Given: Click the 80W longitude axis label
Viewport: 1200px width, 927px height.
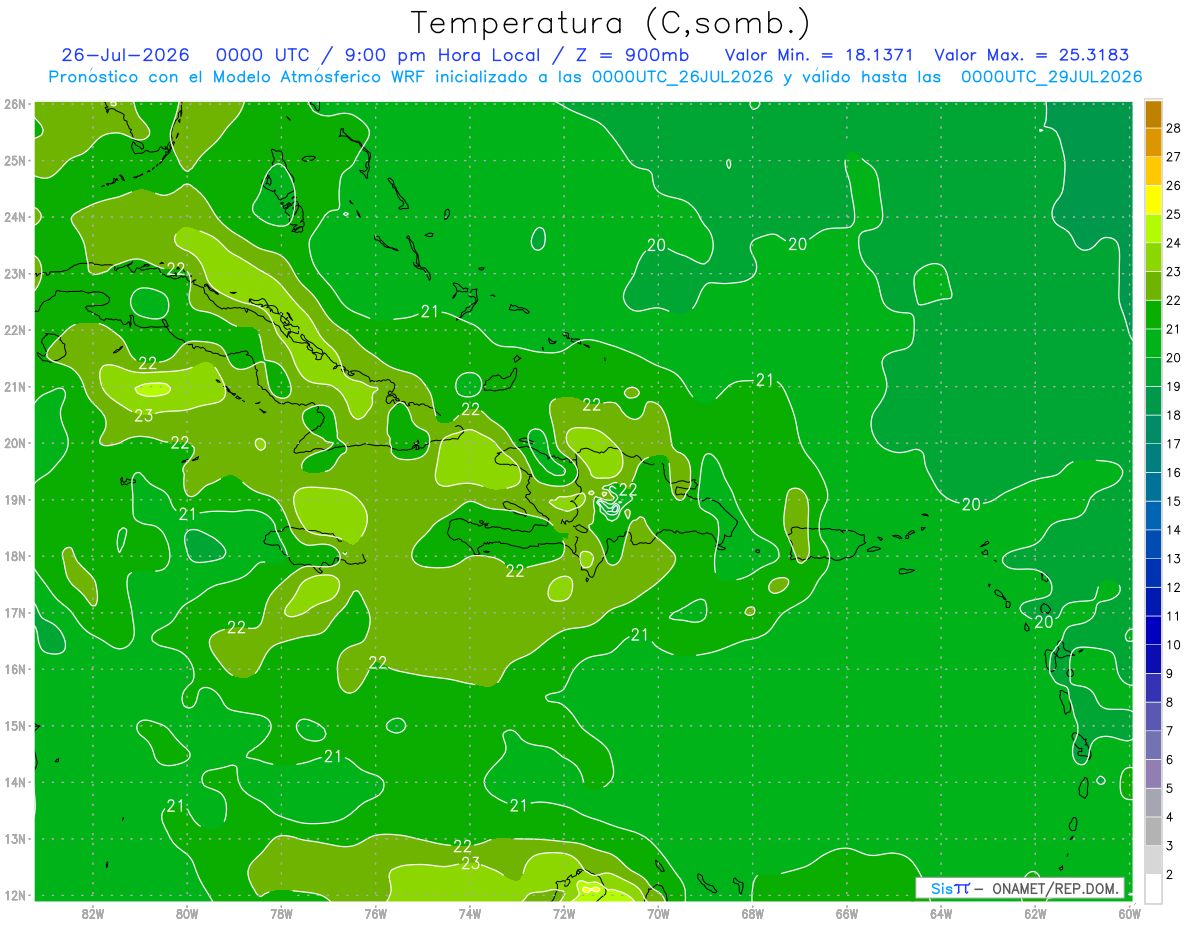Looking at the screenshot, I should point(187,913).
